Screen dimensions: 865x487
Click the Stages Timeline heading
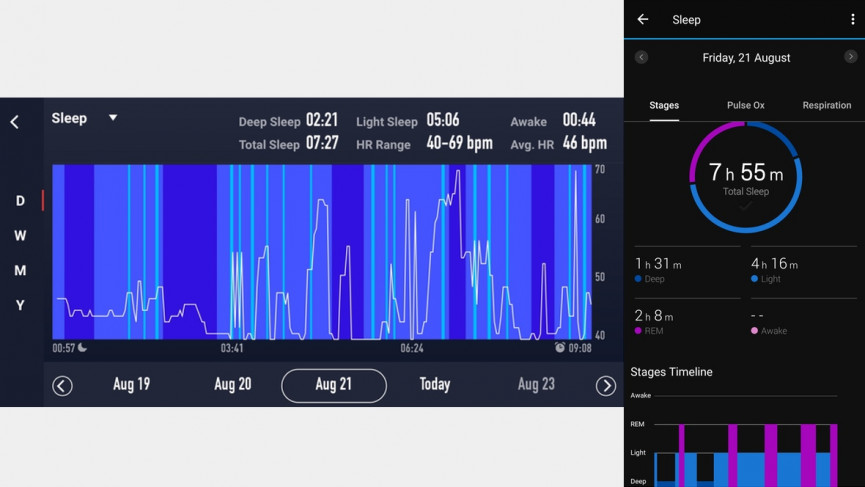(671, 372)
